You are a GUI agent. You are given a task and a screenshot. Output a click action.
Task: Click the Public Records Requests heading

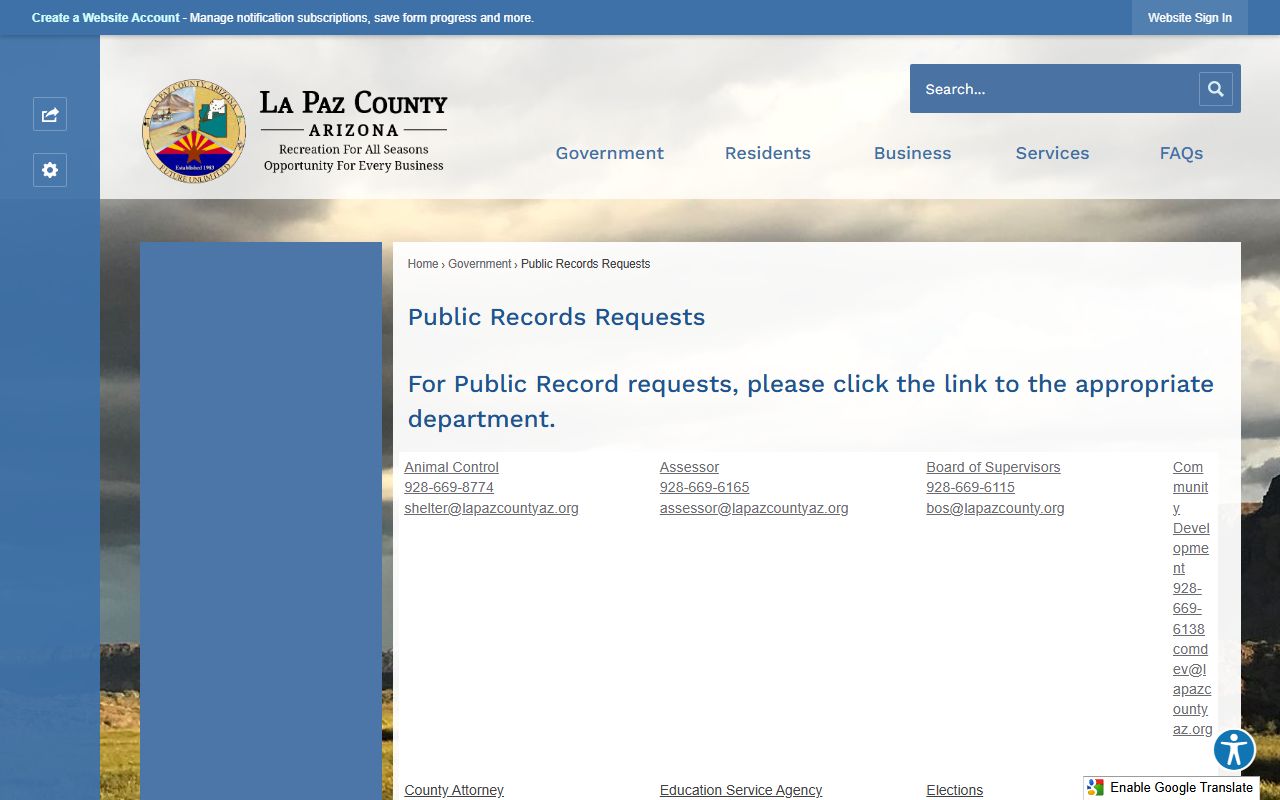(x=556, y=317)
